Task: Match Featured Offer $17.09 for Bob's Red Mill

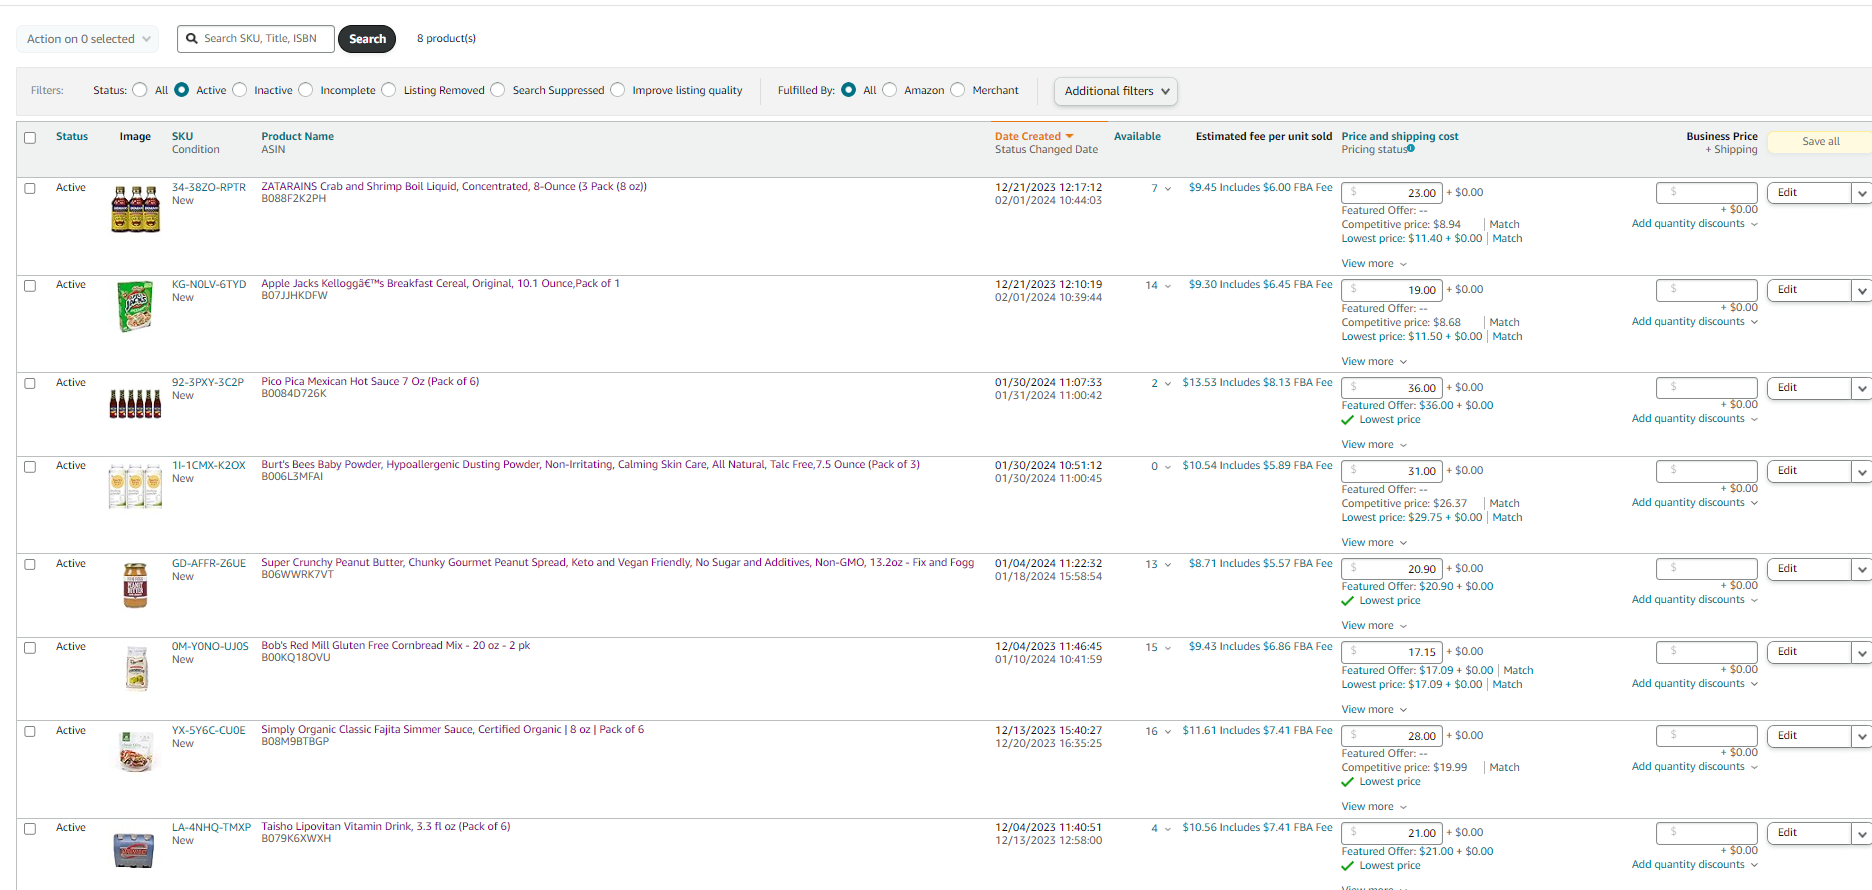Action: pyautogui.click(x=1518, y=671)
